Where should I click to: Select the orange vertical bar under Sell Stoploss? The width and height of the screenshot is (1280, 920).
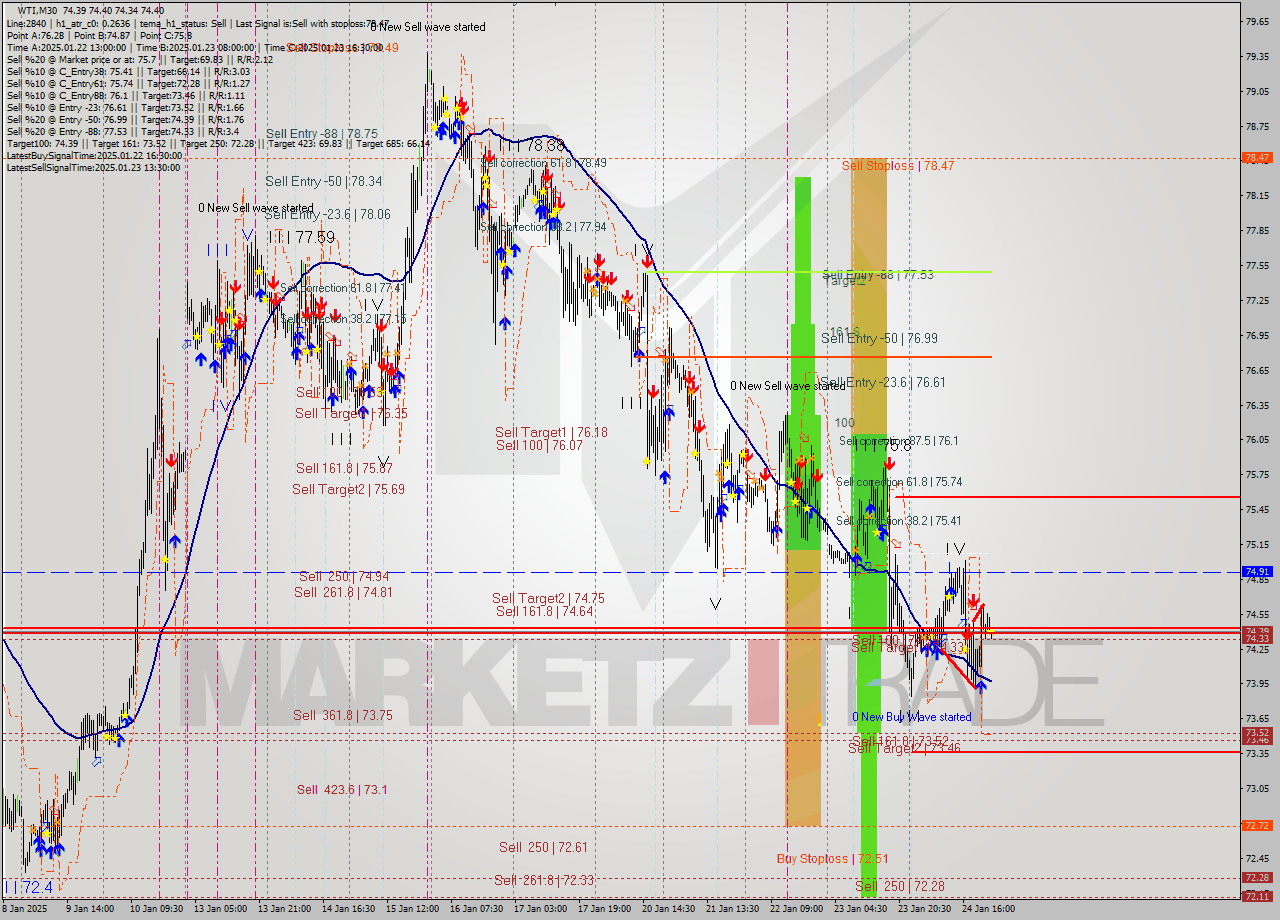click(869, 295)
